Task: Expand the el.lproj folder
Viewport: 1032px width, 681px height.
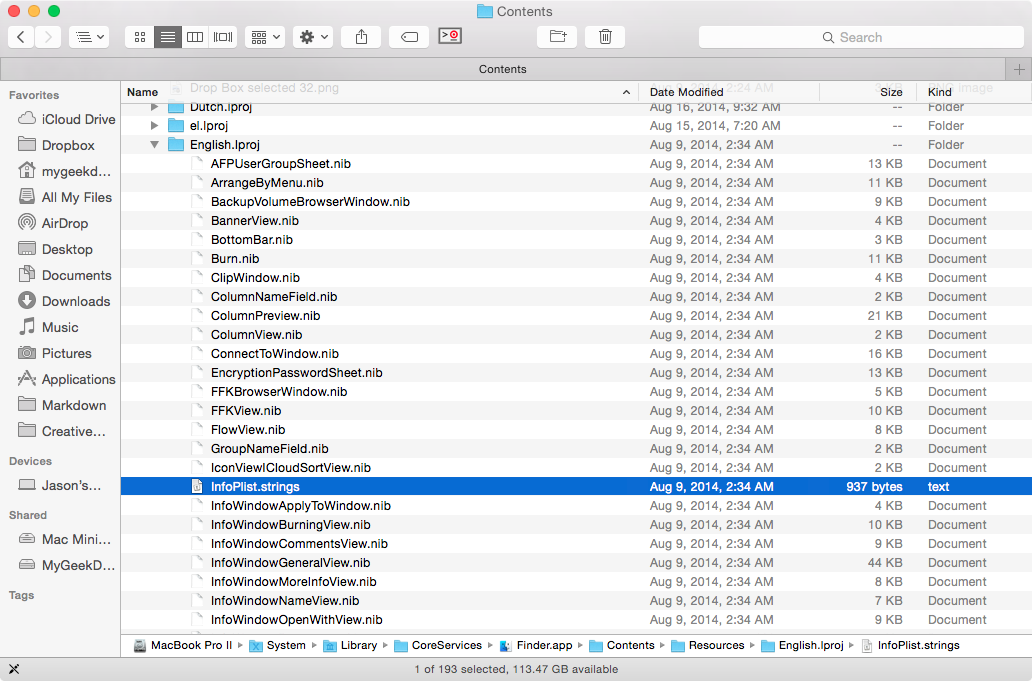Action: pyautogui.click(x=154, y=125)
